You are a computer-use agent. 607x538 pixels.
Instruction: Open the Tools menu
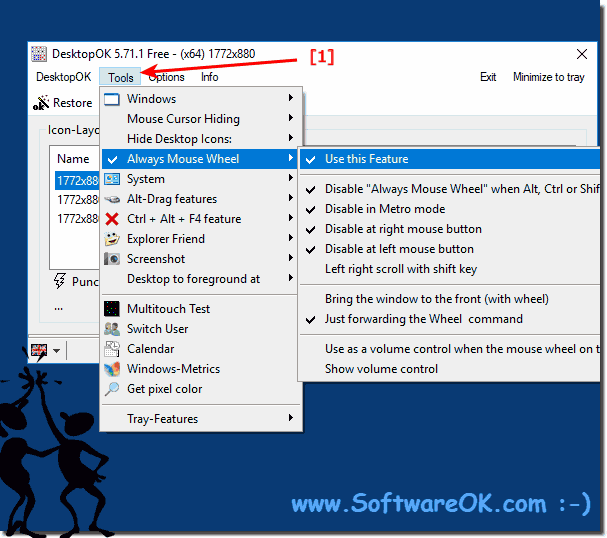point(120,77)
